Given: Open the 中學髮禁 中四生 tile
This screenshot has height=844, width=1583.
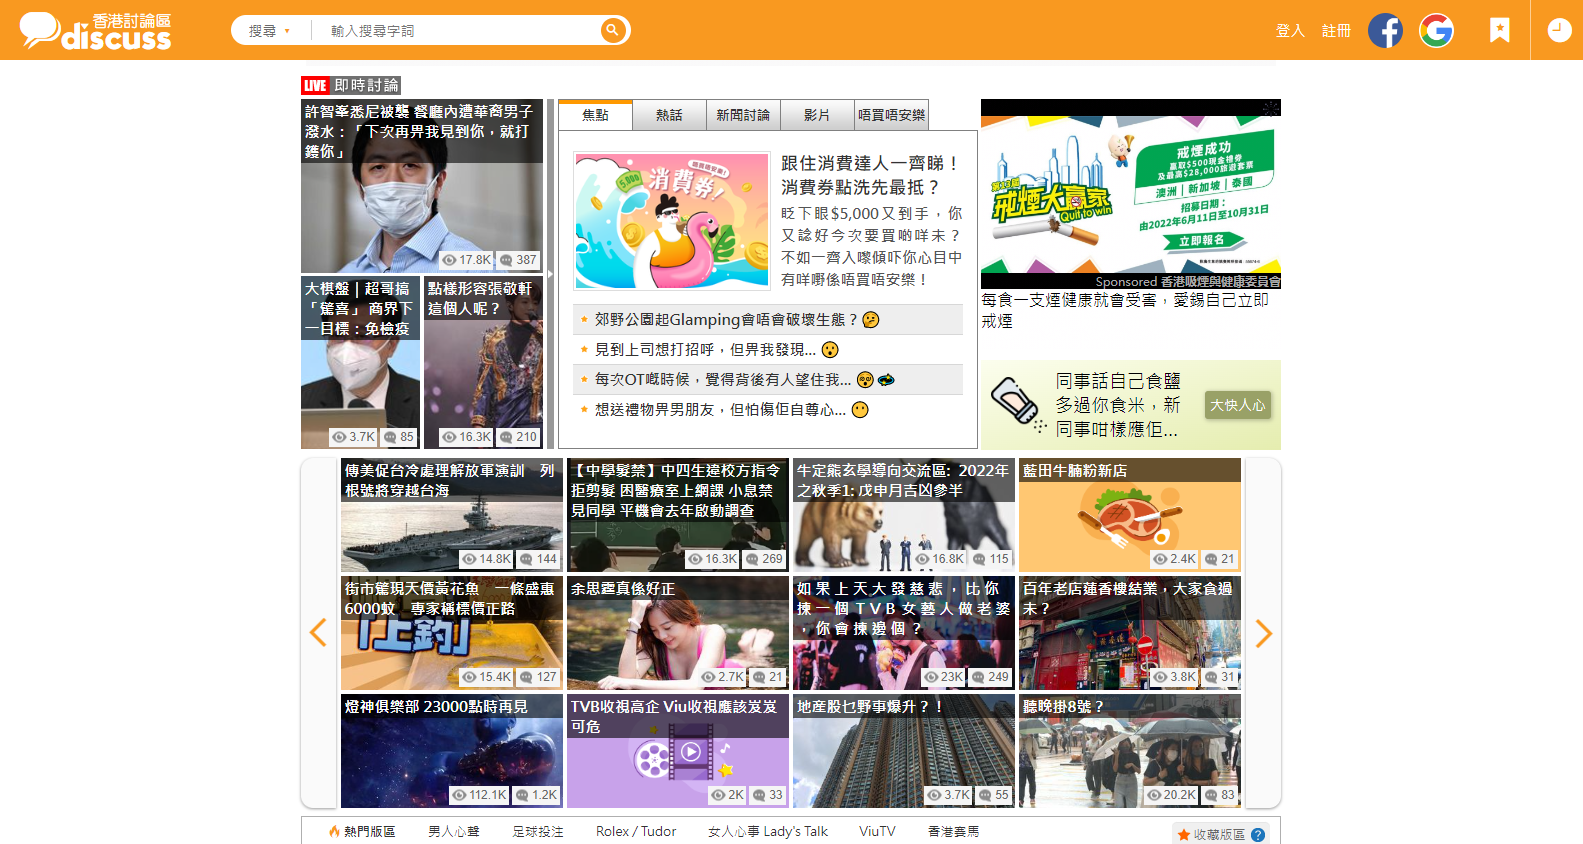Looking at the screenshot, I should point(678,515).
